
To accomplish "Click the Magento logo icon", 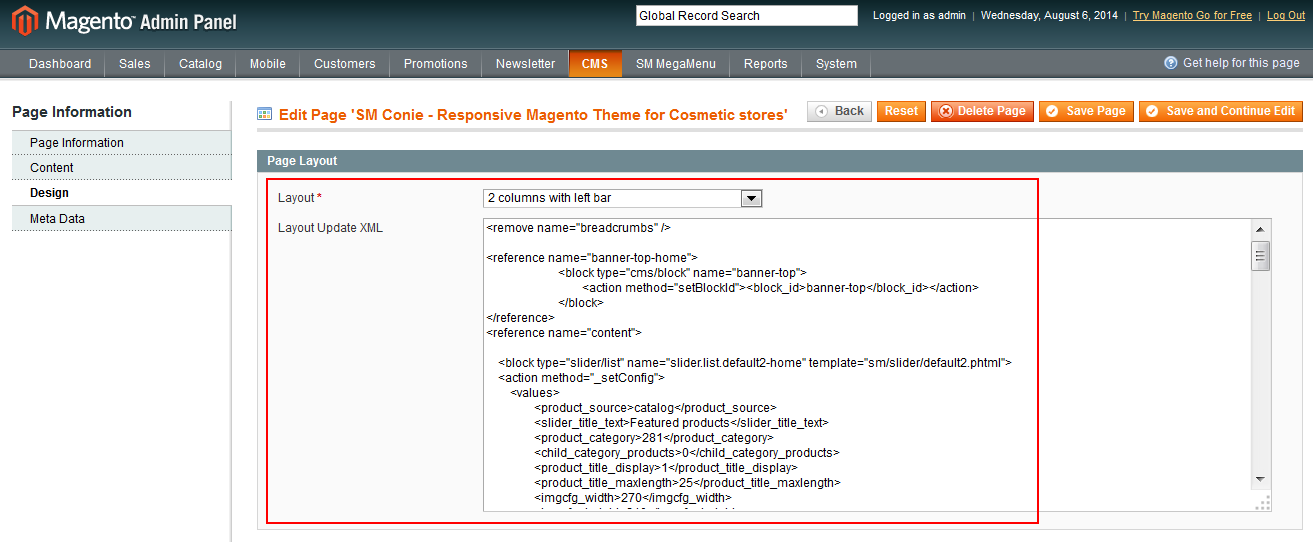I will (26, 21).
